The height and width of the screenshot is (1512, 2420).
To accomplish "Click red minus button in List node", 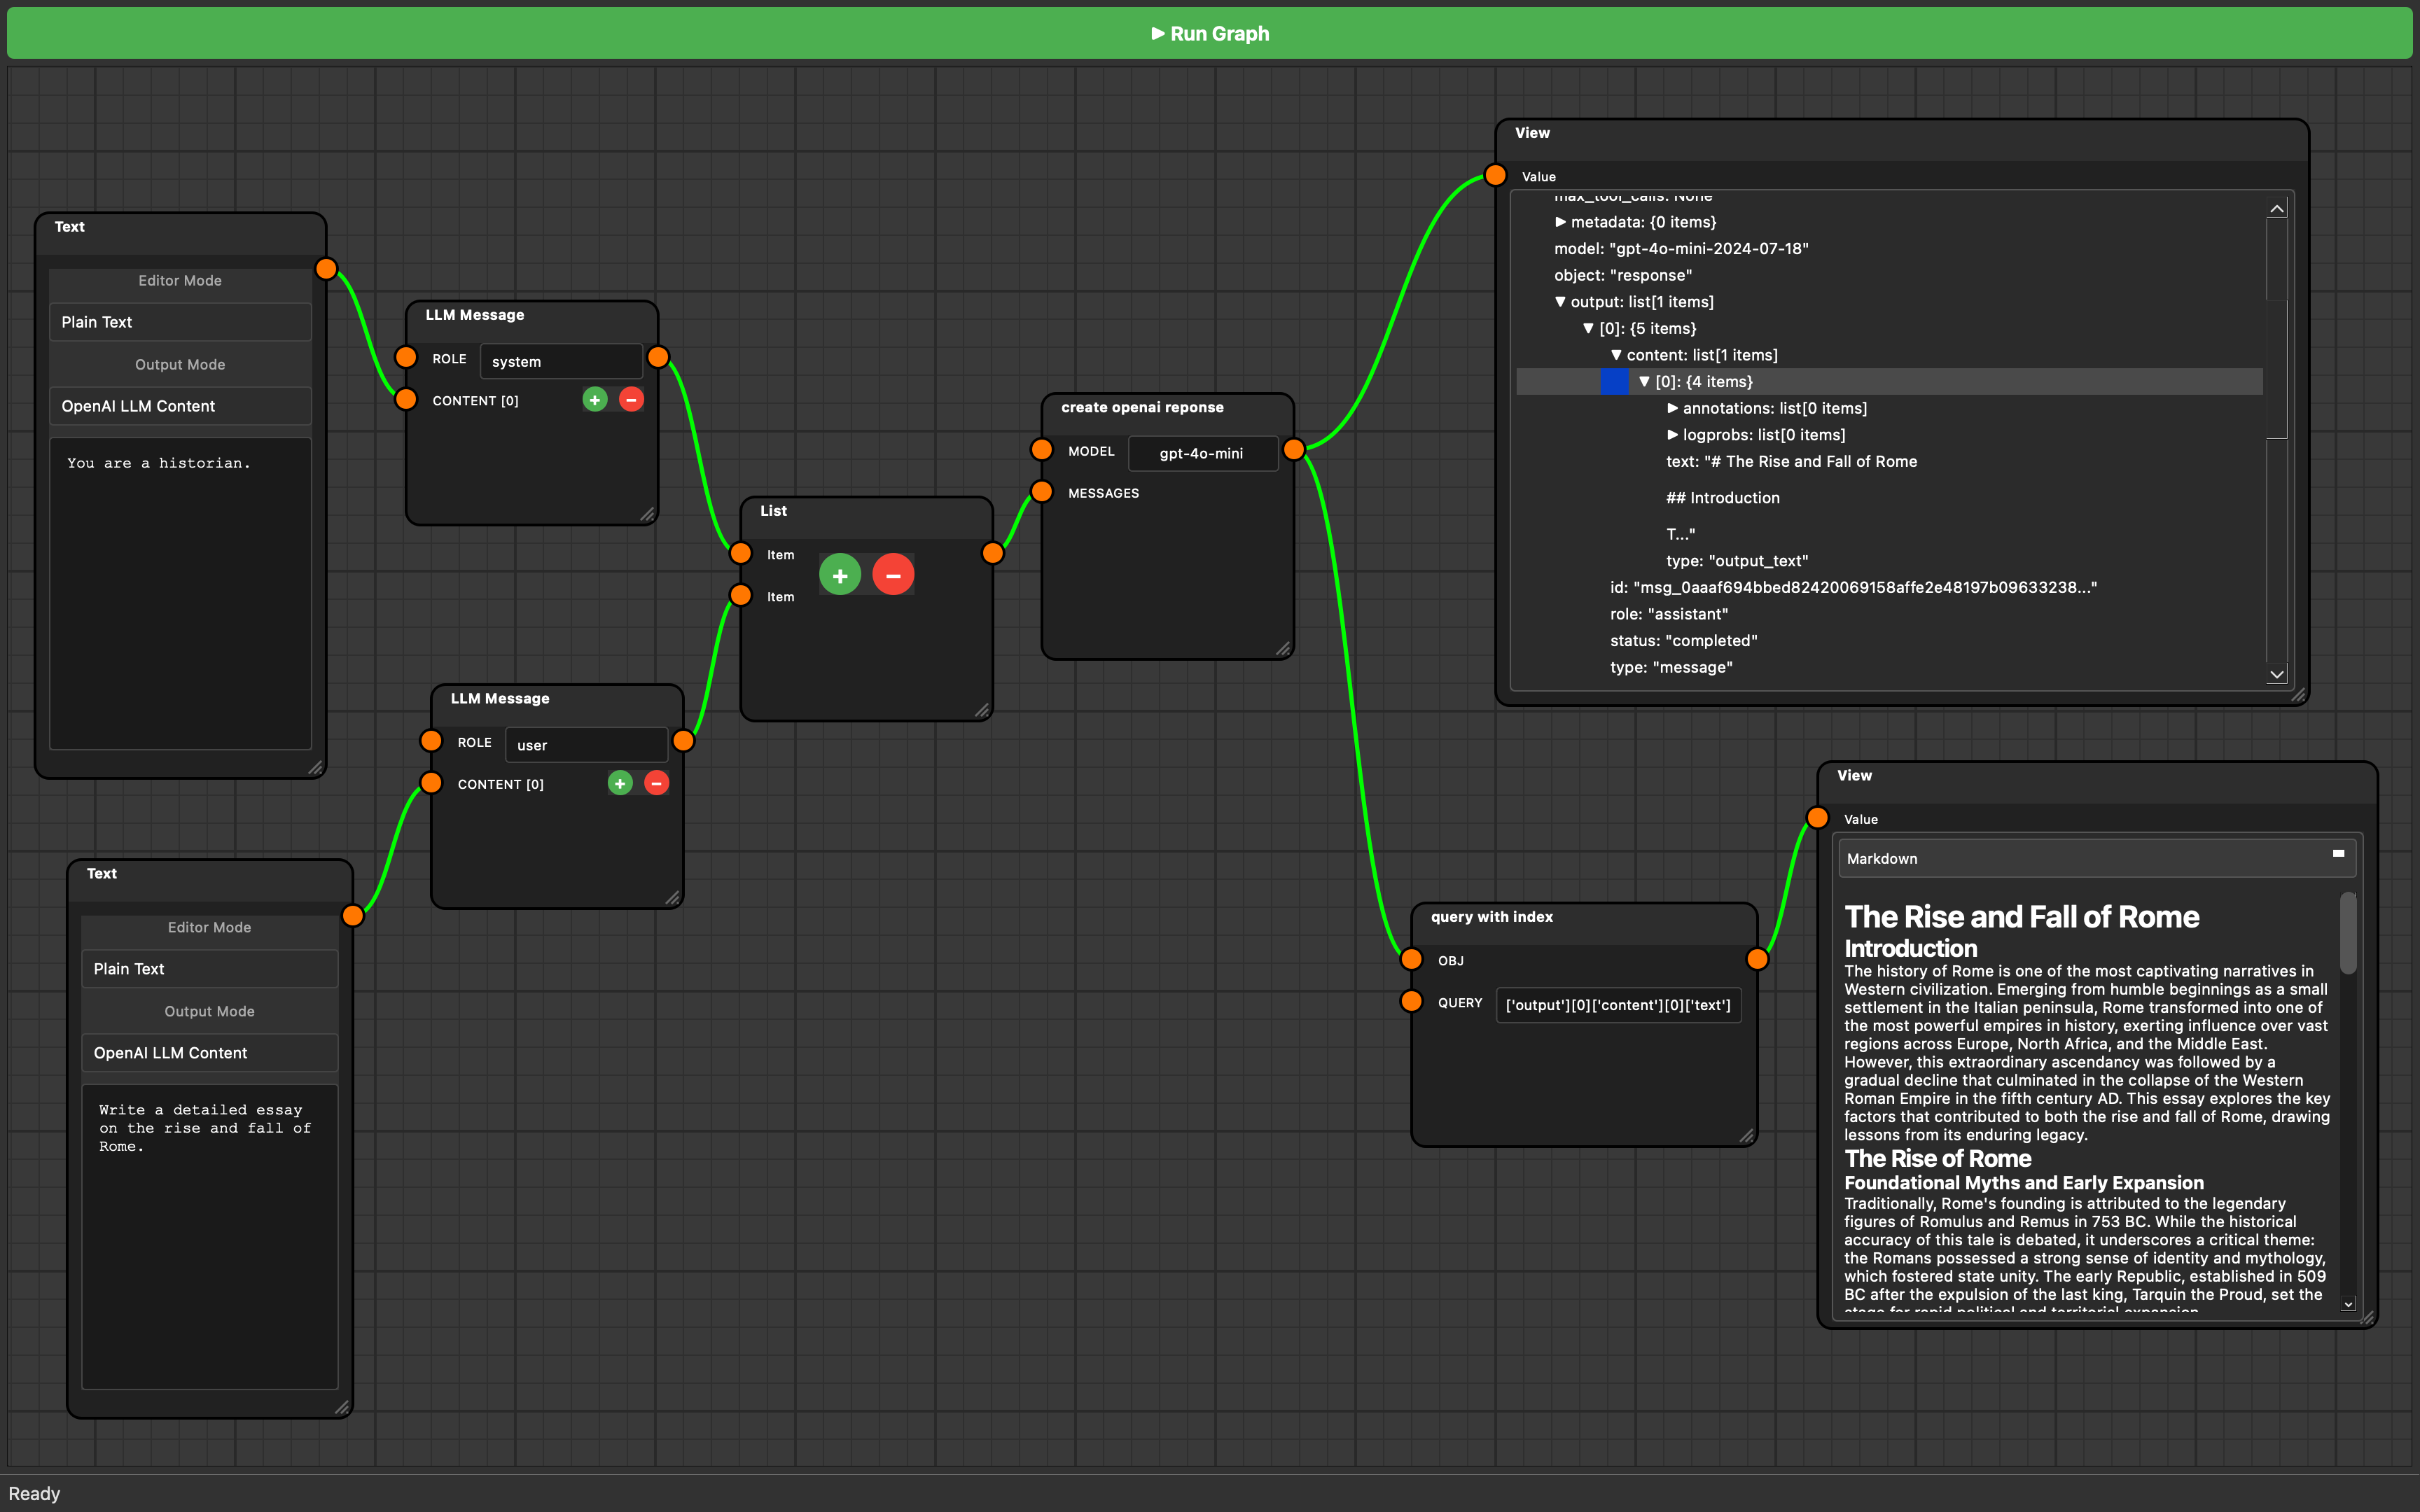I will (x=893, y=575).
